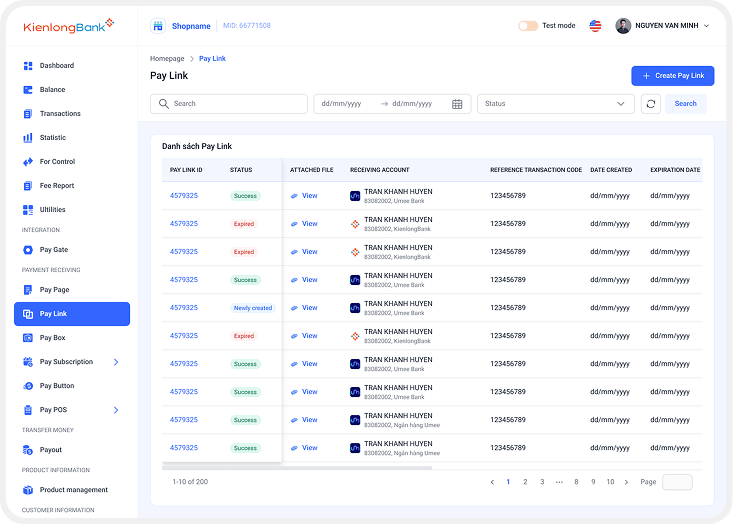Image resolution: width=733 pixels, height=524 pixels.
Task: Click the EXPIRATION DATE column header
Action: tap(675, 170)
